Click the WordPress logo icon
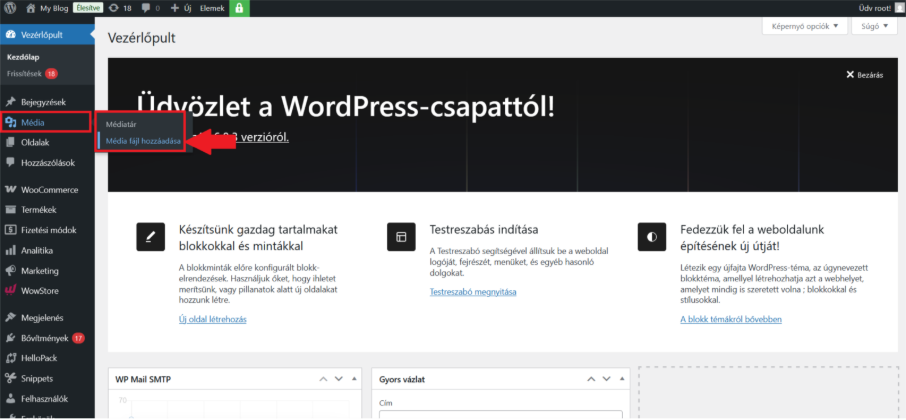Viewport: 906px width, 420px height. (10, 8)
